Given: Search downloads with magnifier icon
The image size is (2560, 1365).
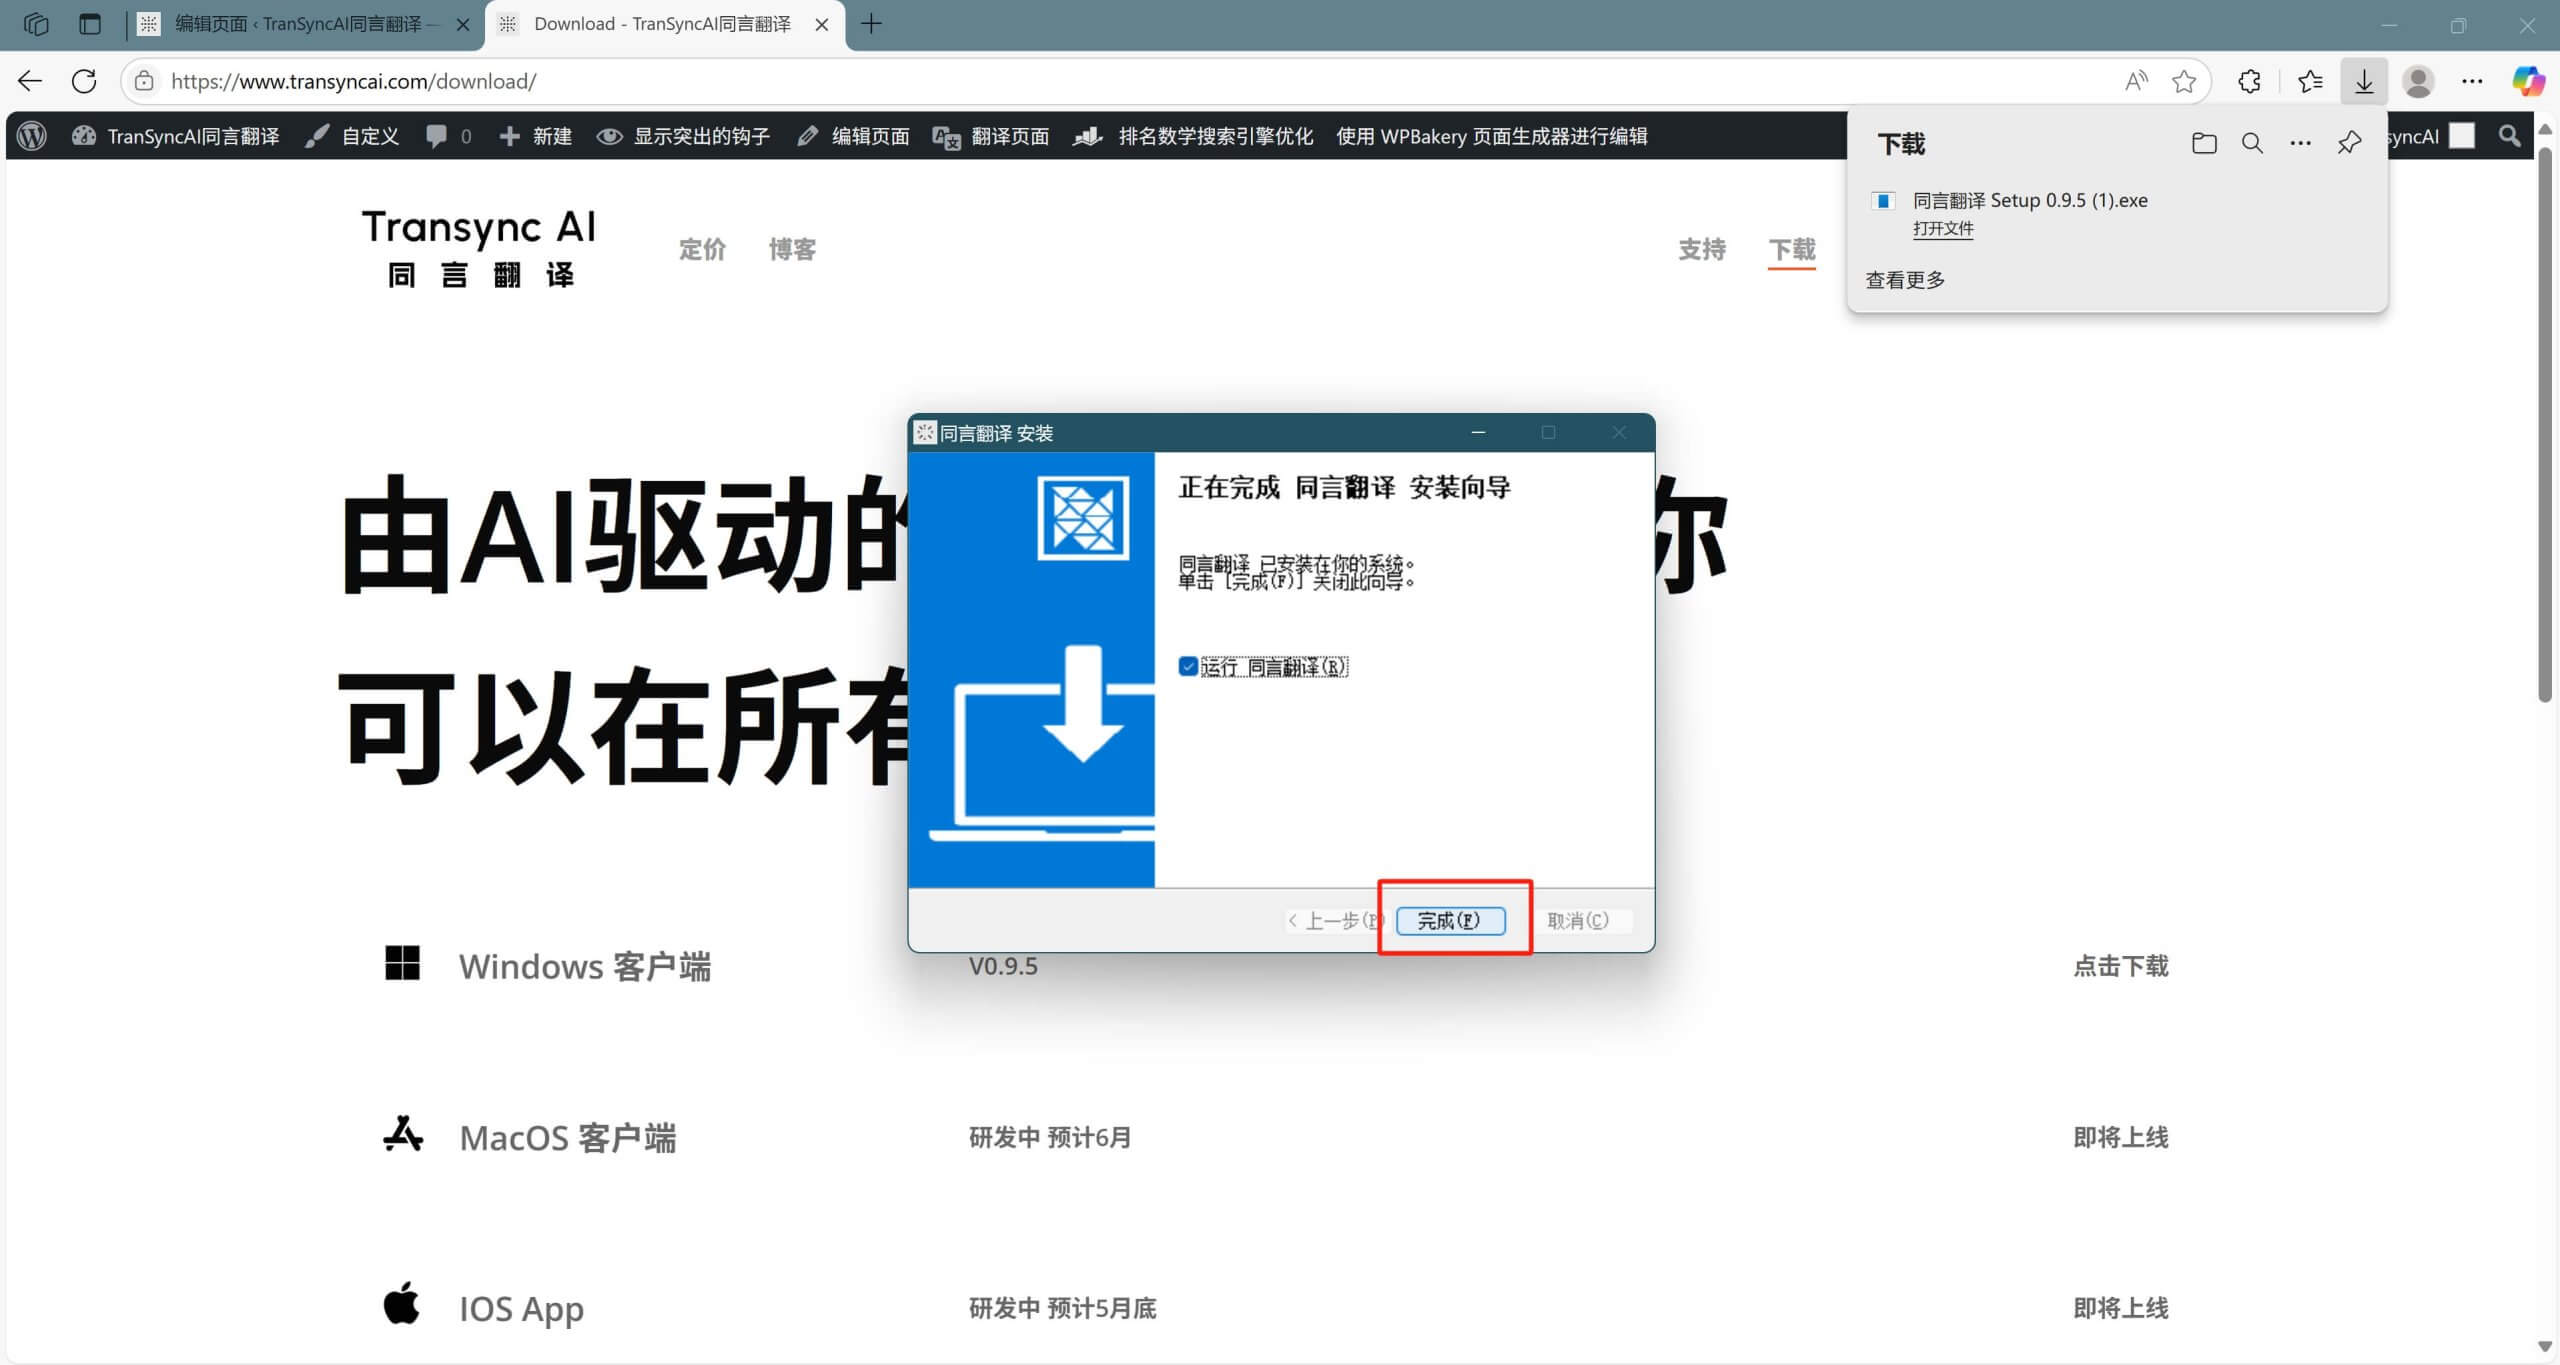Looking at the screenshot, I should click(2252, 143).
